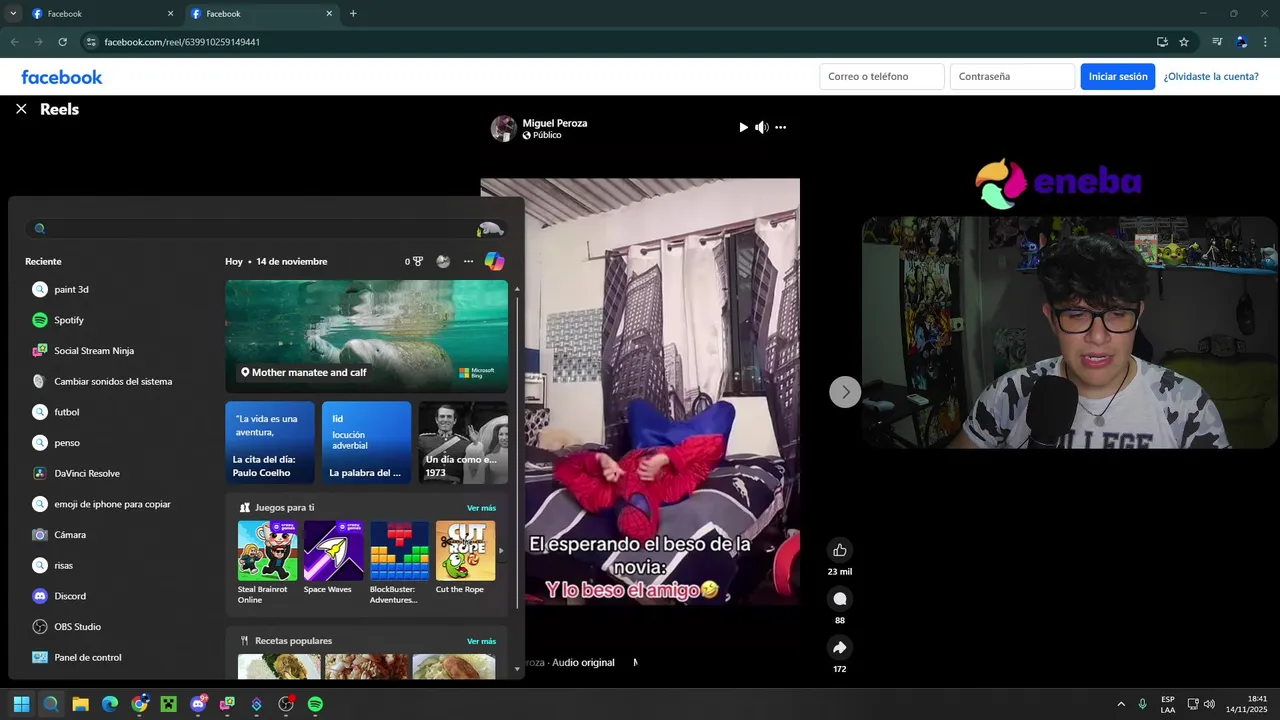Image resolution: width=1280 pixels, height=720 pixels.
Task: Open Cut the Rope game tile
Action: 465,558
